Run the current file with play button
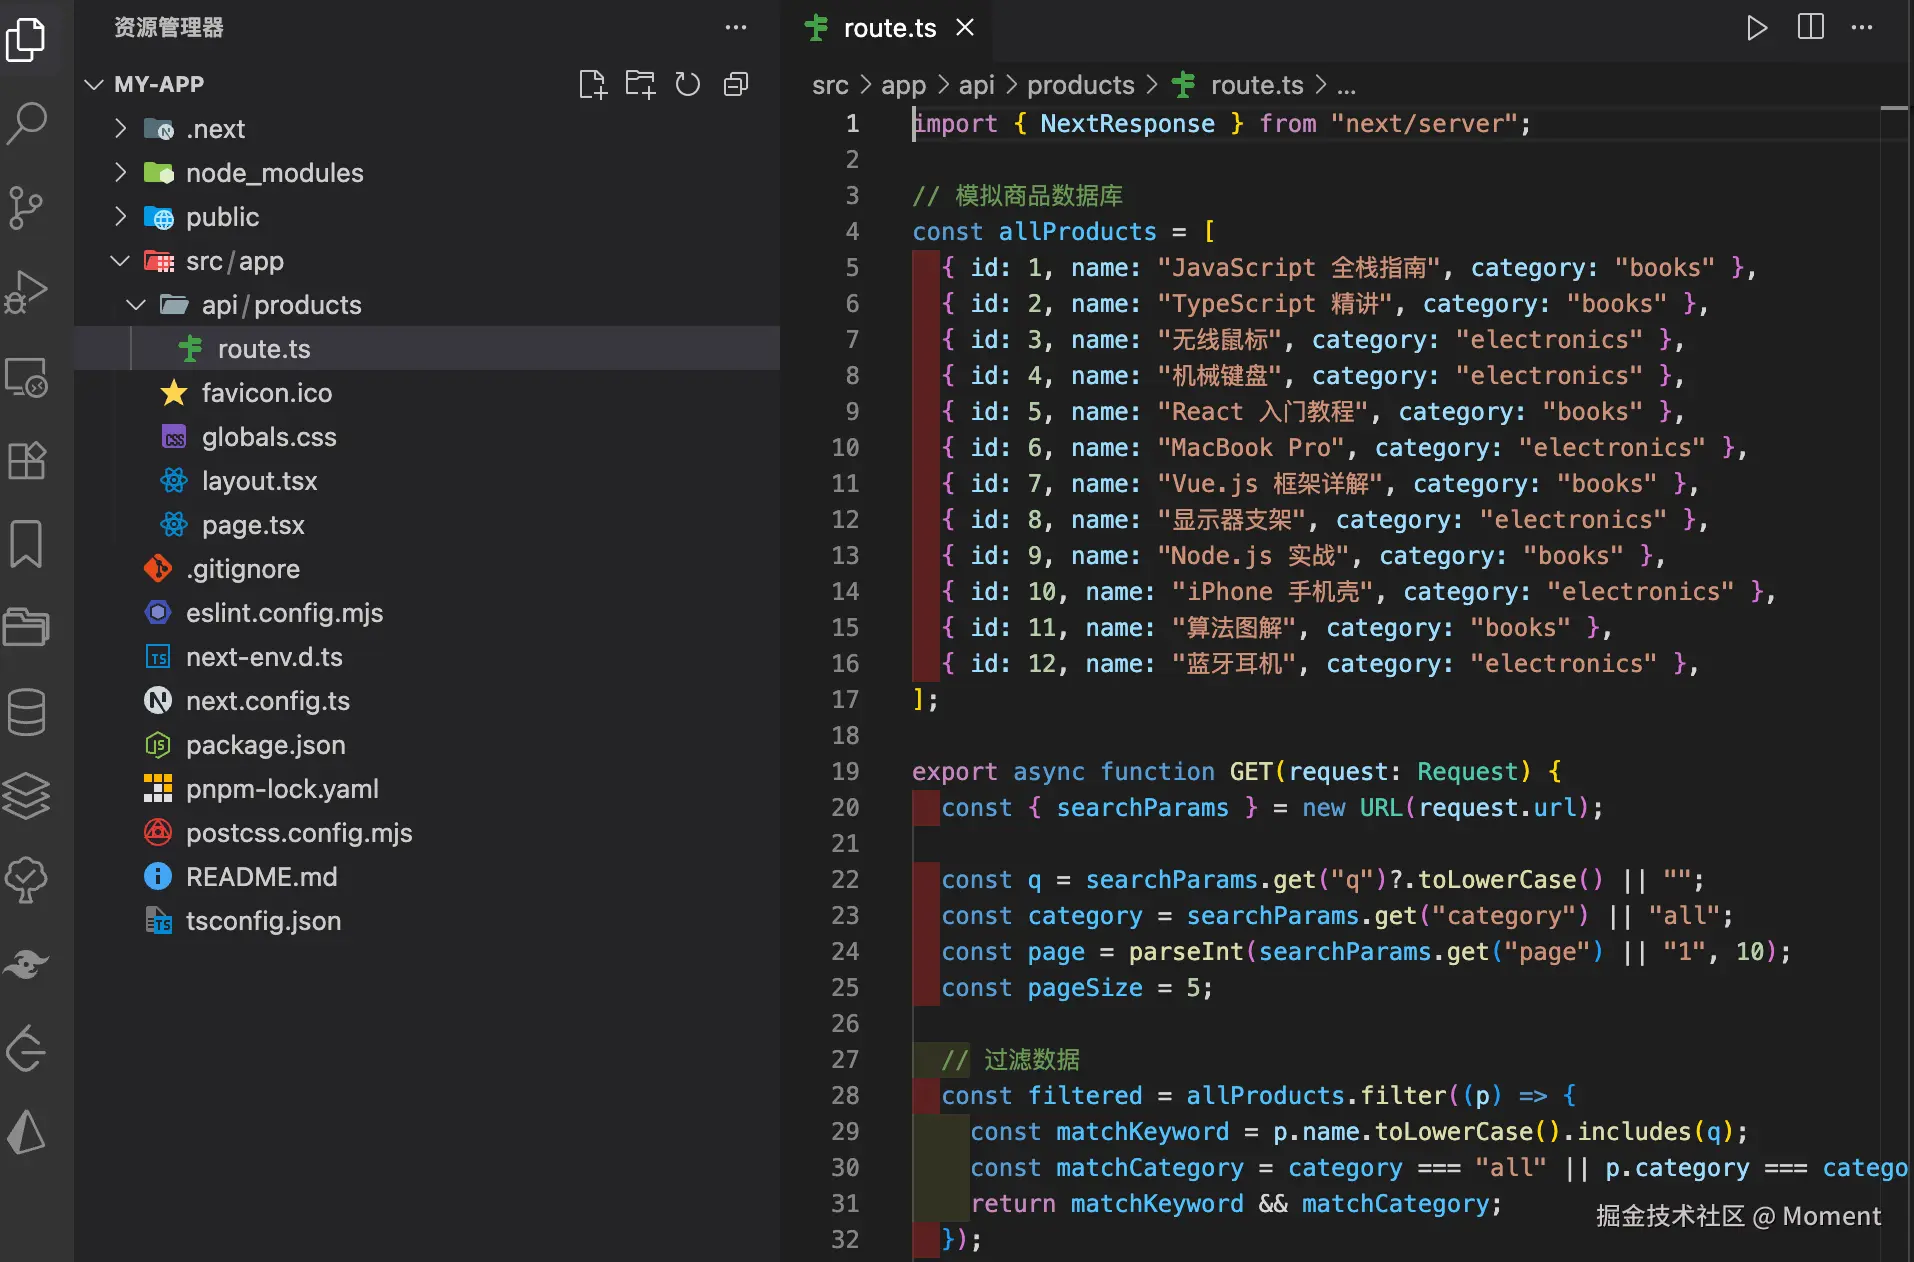Viewport: 1914px width, 1262px height. (x=1756, y=28)
